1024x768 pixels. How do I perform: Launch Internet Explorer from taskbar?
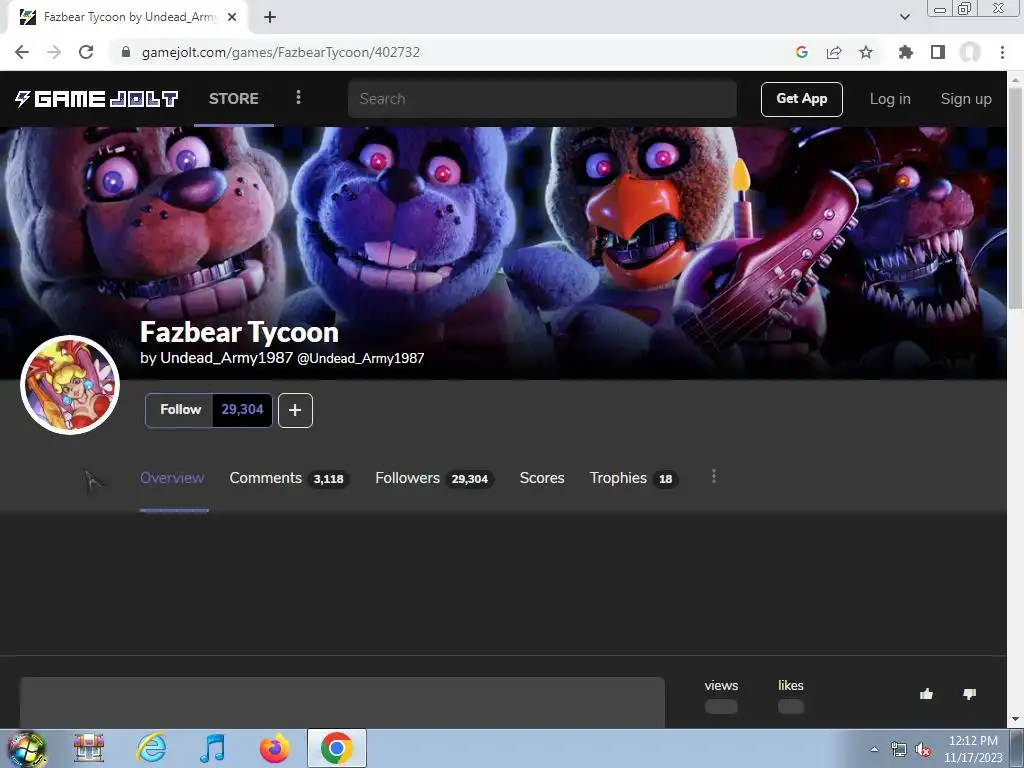[x=152, y=748]
